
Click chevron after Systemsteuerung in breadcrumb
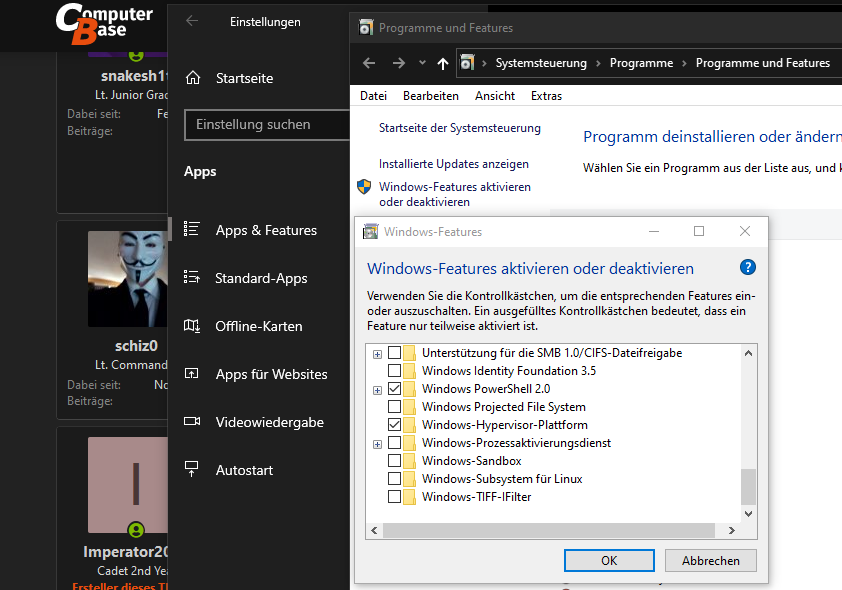[598, 63]
